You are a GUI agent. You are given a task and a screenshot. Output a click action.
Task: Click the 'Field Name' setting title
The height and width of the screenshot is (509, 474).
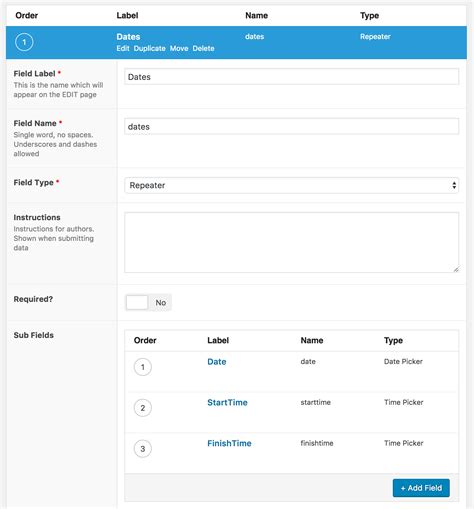(35, 123)
